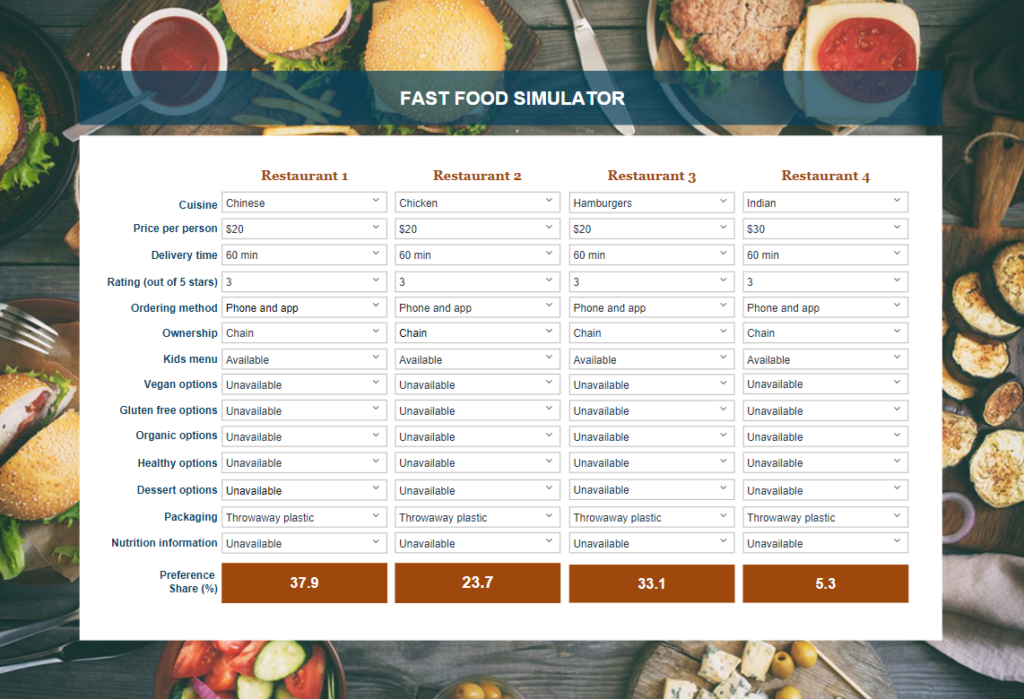Image resolution: width=1024 pixels, height=699 pixels.
Task: Click the Fast Food Simulator title banner
Action: 512,98
